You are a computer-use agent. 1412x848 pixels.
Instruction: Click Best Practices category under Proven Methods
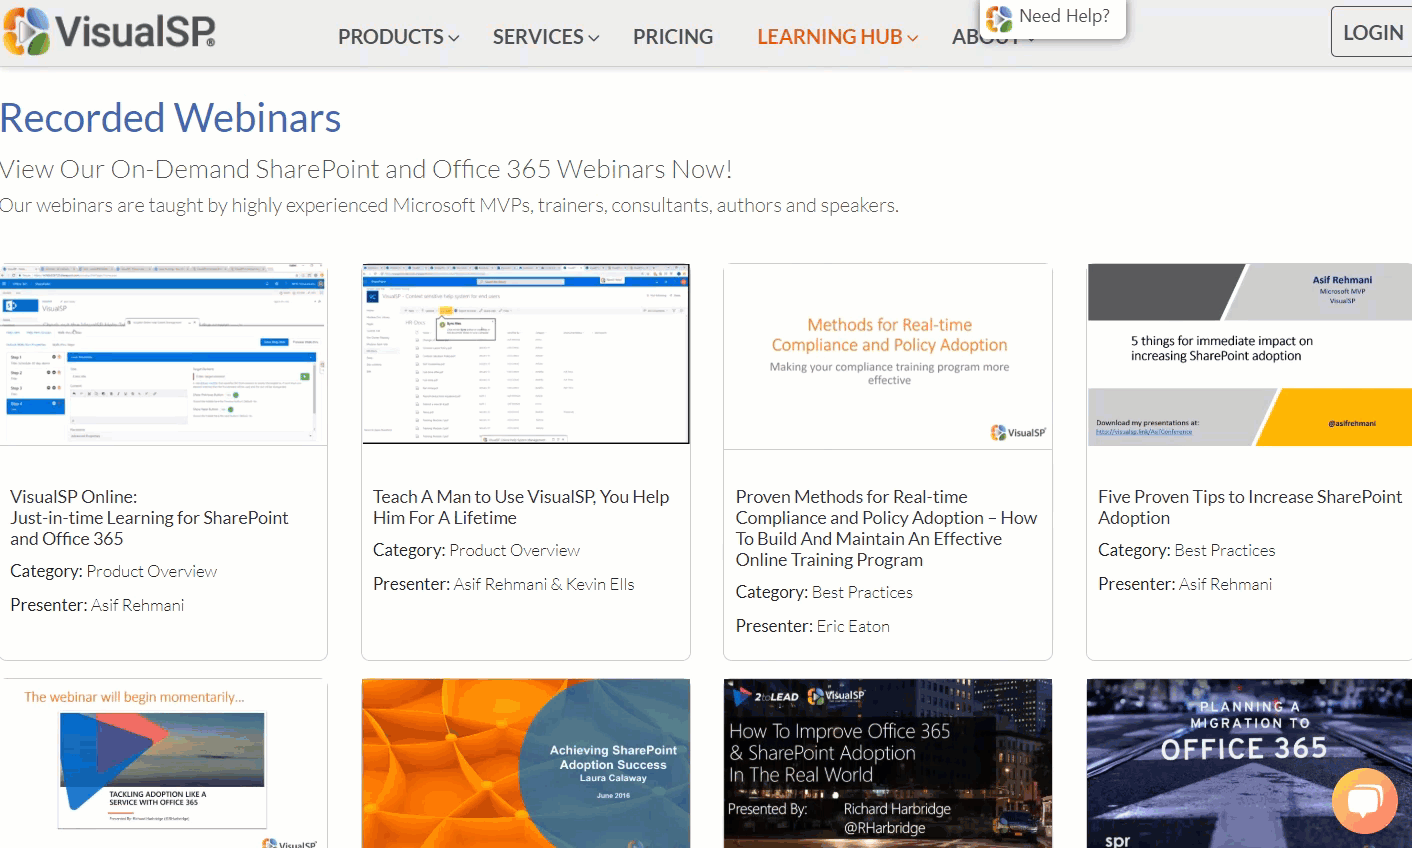(862, 592)
